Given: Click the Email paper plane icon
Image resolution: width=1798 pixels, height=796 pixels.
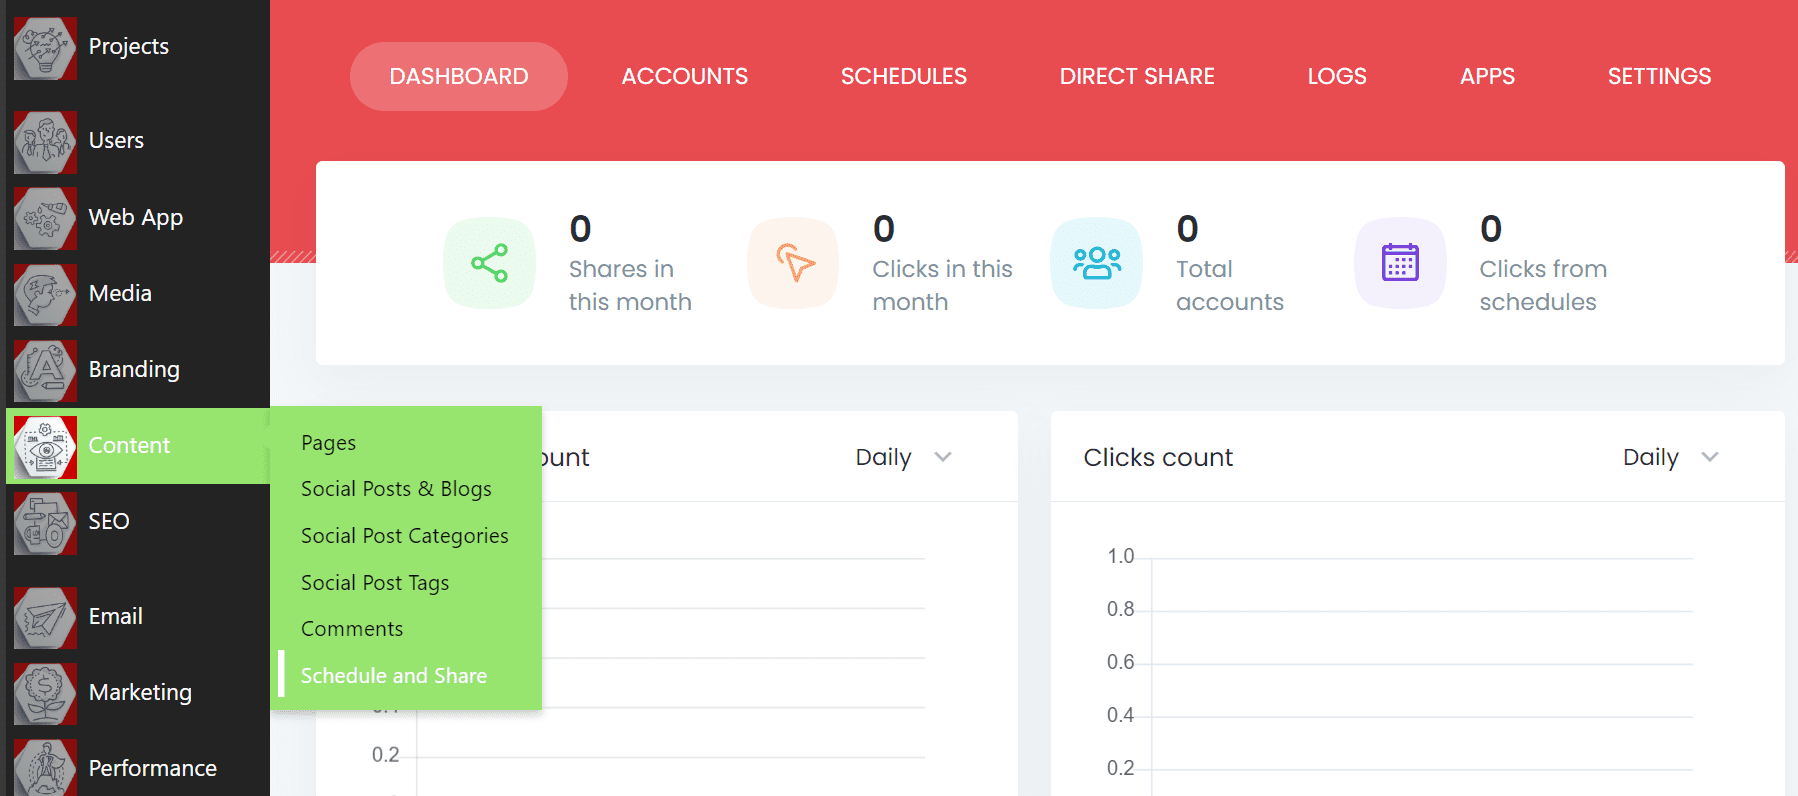Looking at the screenshot, I should (x=45, y=617).
